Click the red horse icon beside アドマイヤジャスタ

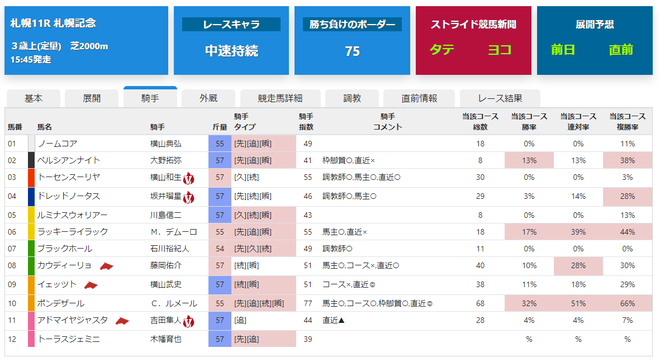pos(122,321)
